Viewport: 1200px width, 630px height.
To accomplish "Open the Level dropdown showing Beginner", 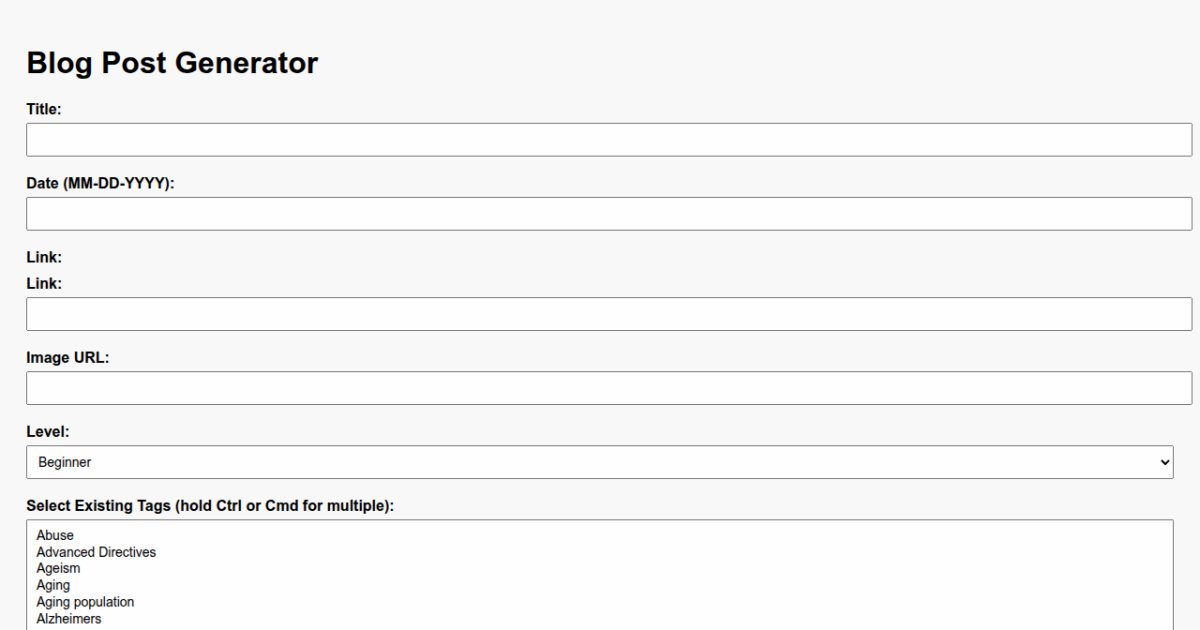I will pos(598,462).
